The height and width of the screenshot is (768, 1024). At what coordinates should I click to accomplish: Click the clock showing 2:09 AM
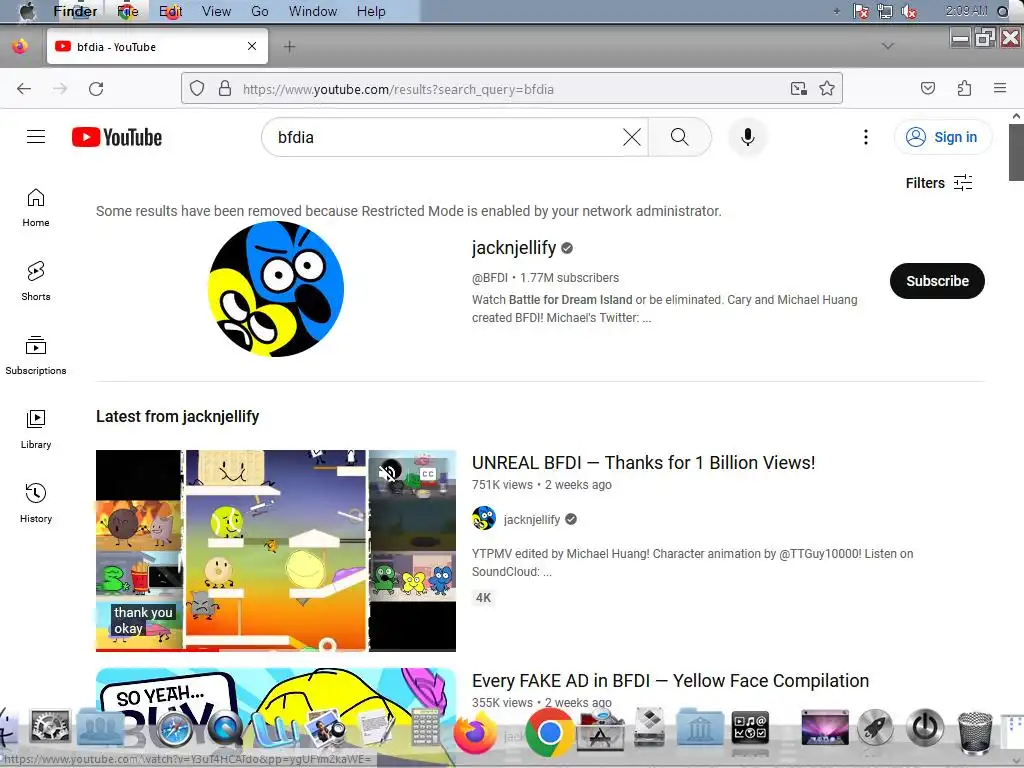click(967, 11)
